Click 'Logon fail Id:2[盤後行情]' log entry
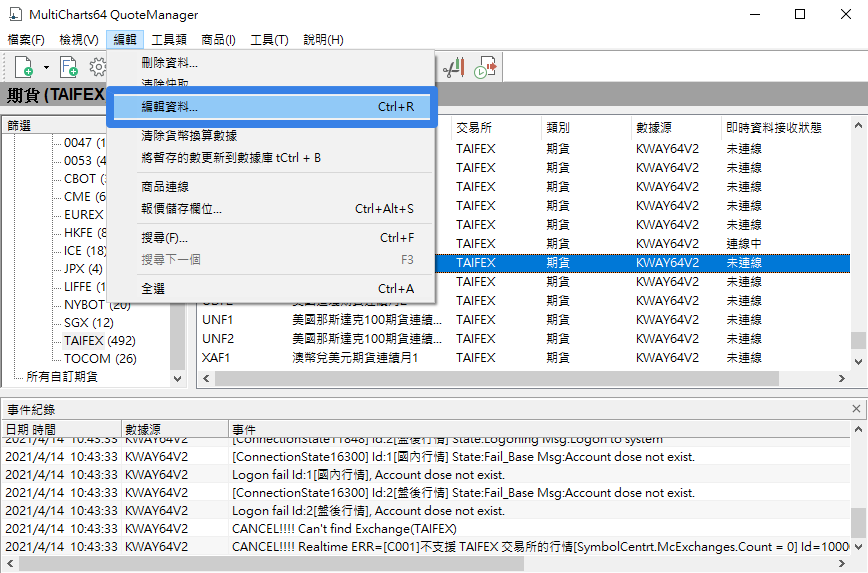 pos(368,511)
